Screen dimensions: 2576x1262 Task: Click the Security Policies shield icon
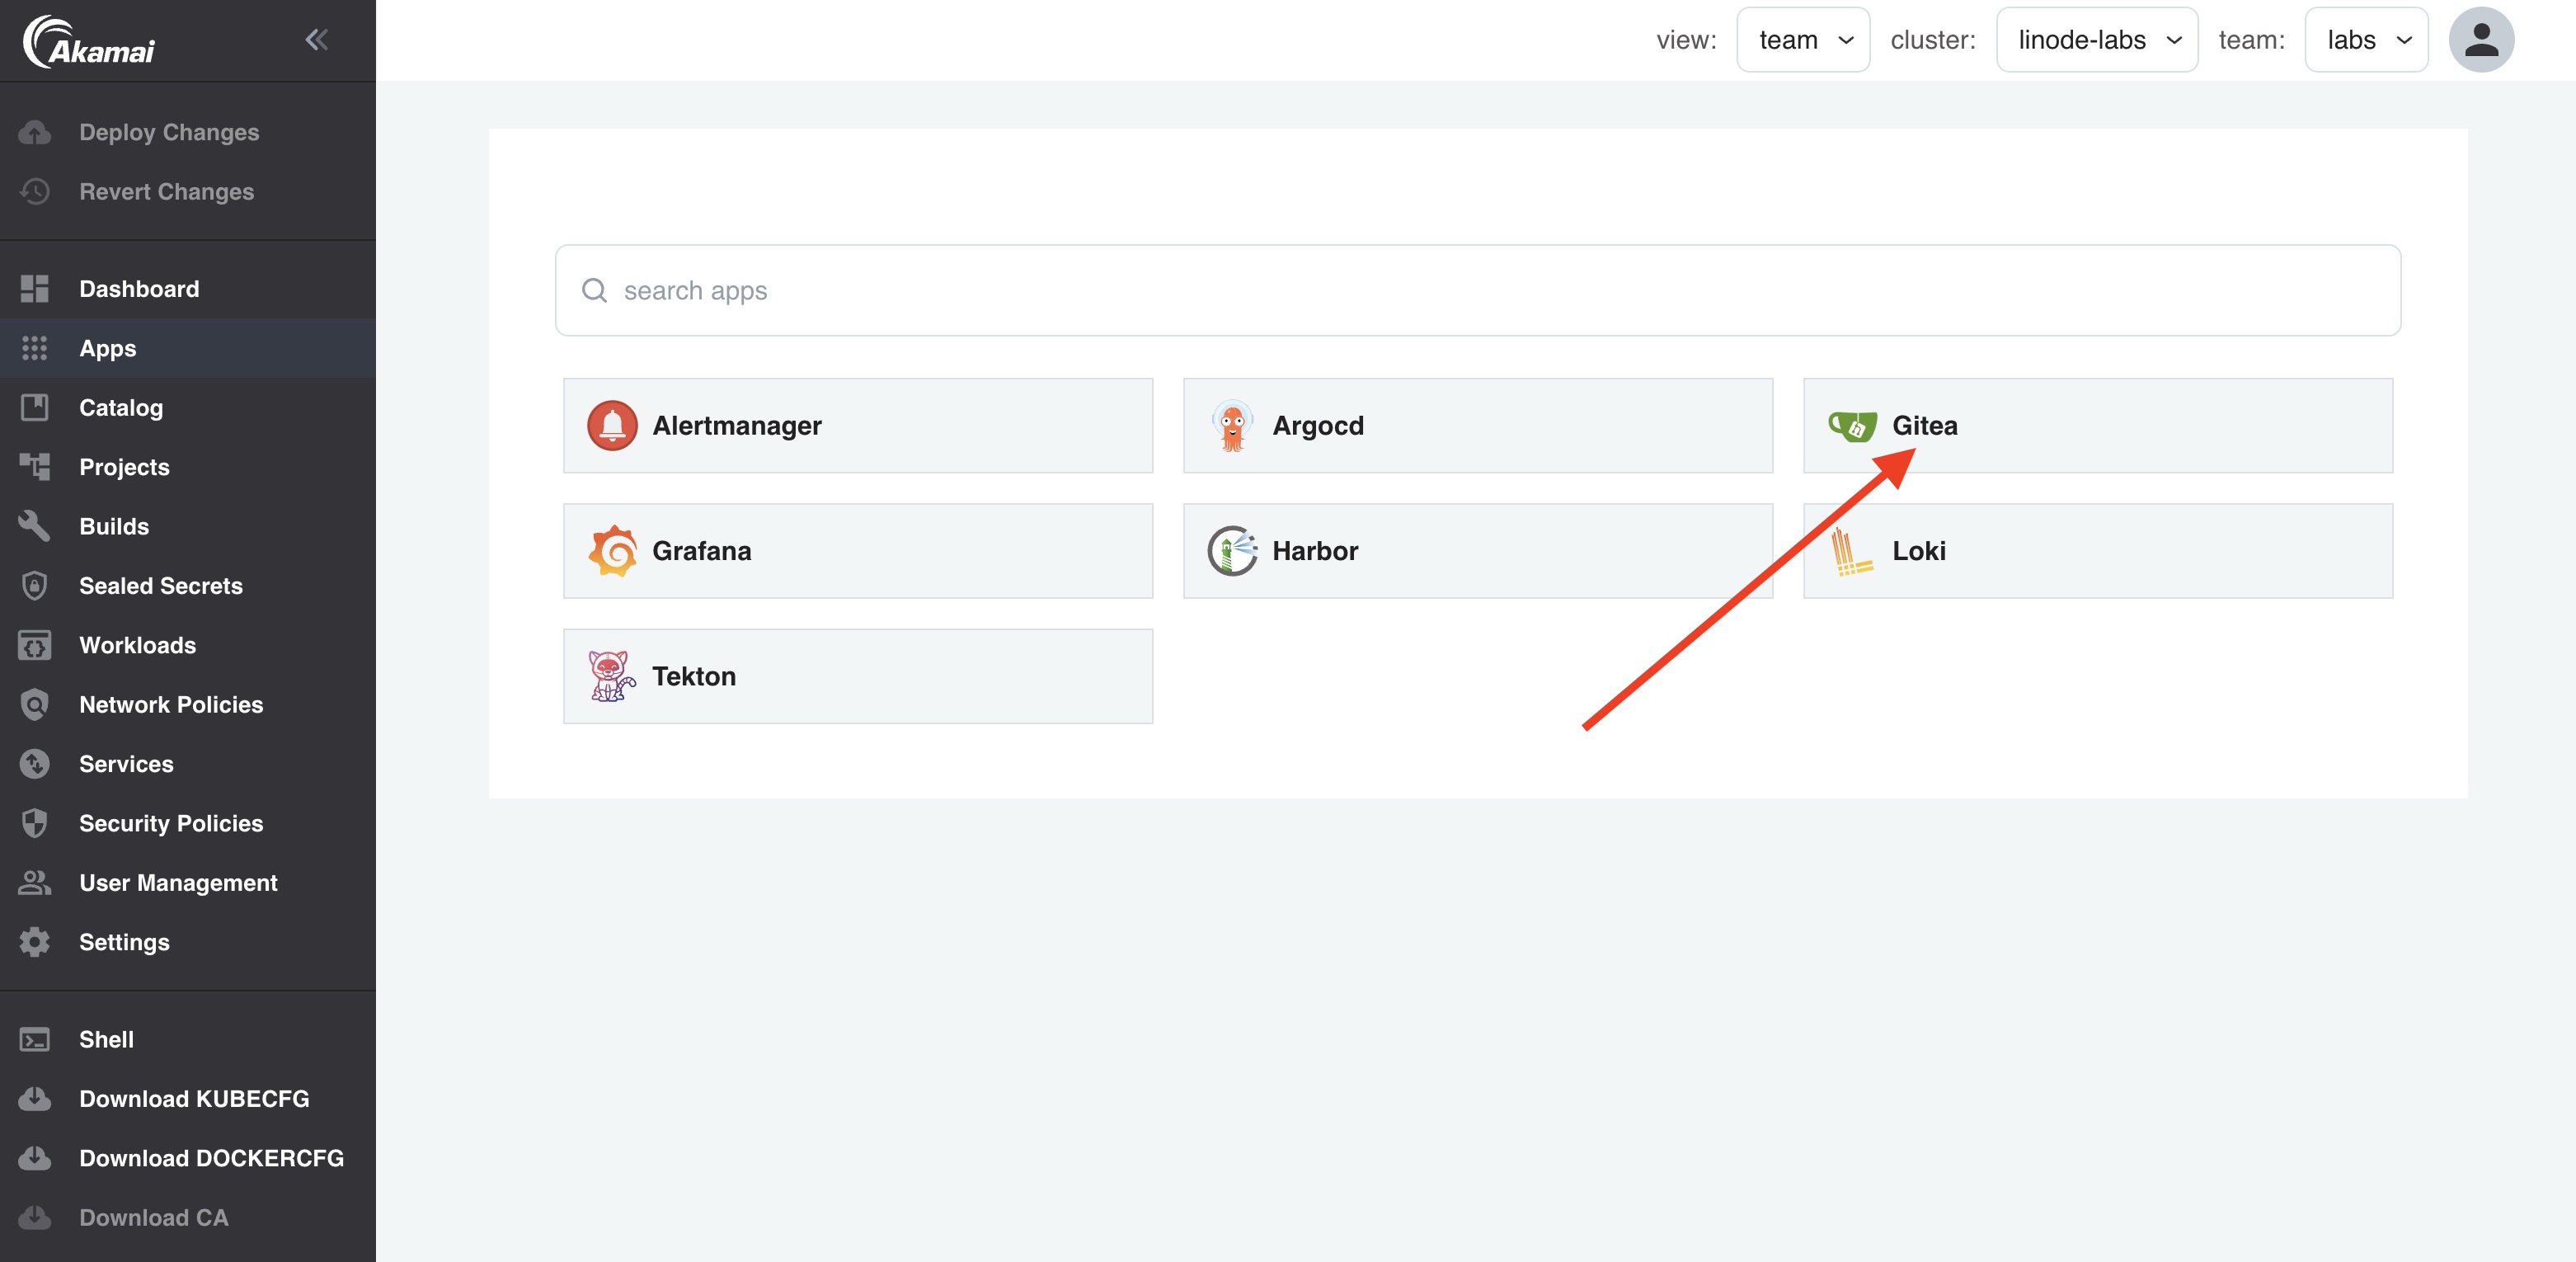tap(35, 823)
